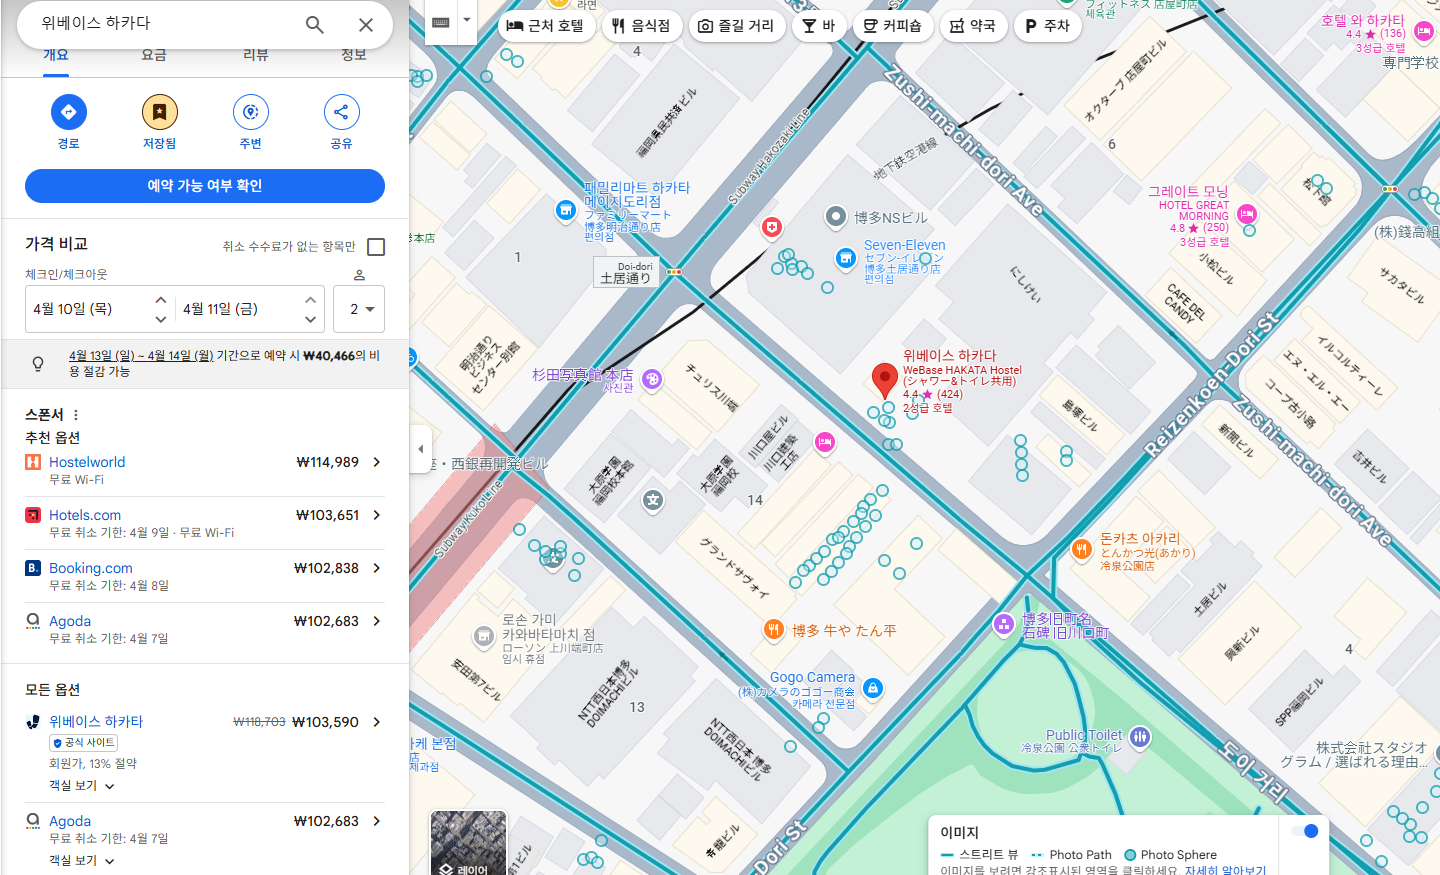Filter map by 주차 chip
The image size is (1440, 875).
pyautogui.click(x=1048, y=26)
